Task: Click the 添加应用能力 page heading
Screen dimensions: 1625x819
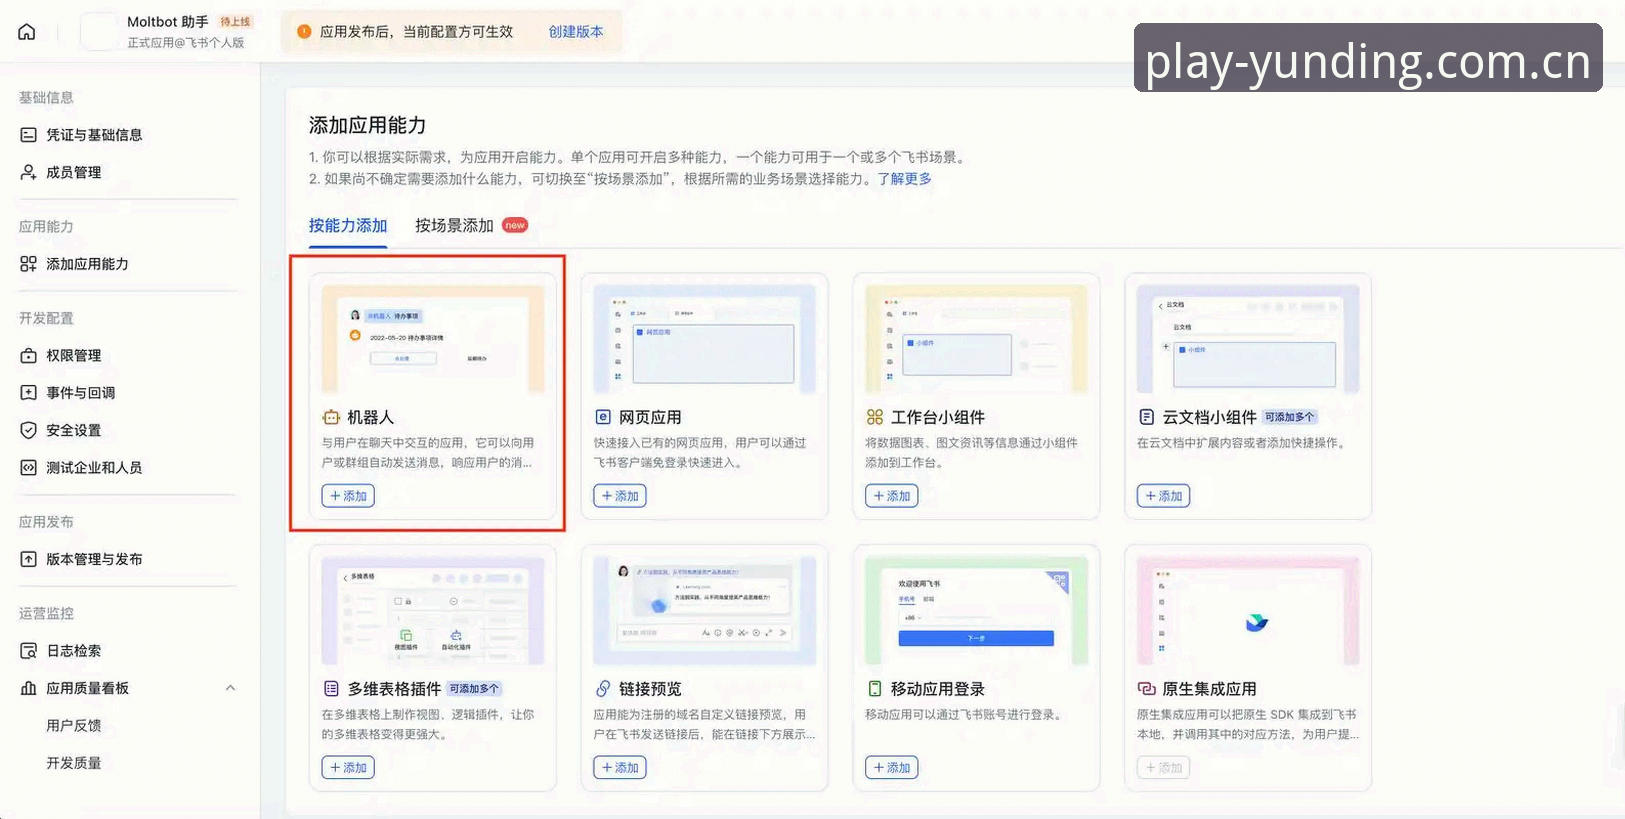Action: [368, 125]
